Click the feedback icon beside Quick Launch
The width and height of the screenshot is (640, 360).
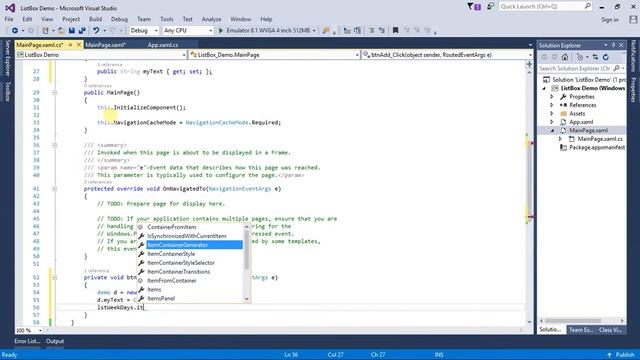[x=490, y=7]
